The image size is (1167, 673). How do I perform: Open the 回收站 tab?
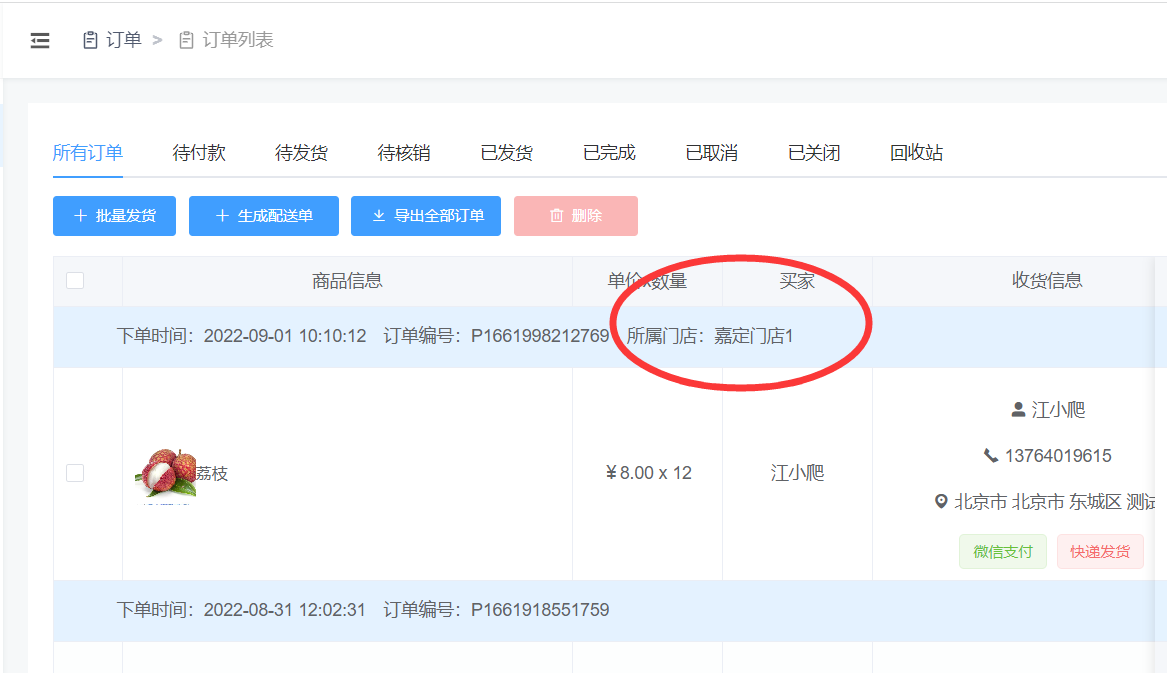(916, 153)
